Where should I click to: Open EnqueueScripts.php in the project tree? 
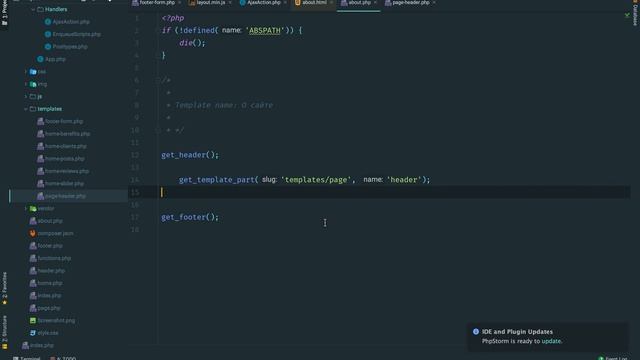[76, 34]
